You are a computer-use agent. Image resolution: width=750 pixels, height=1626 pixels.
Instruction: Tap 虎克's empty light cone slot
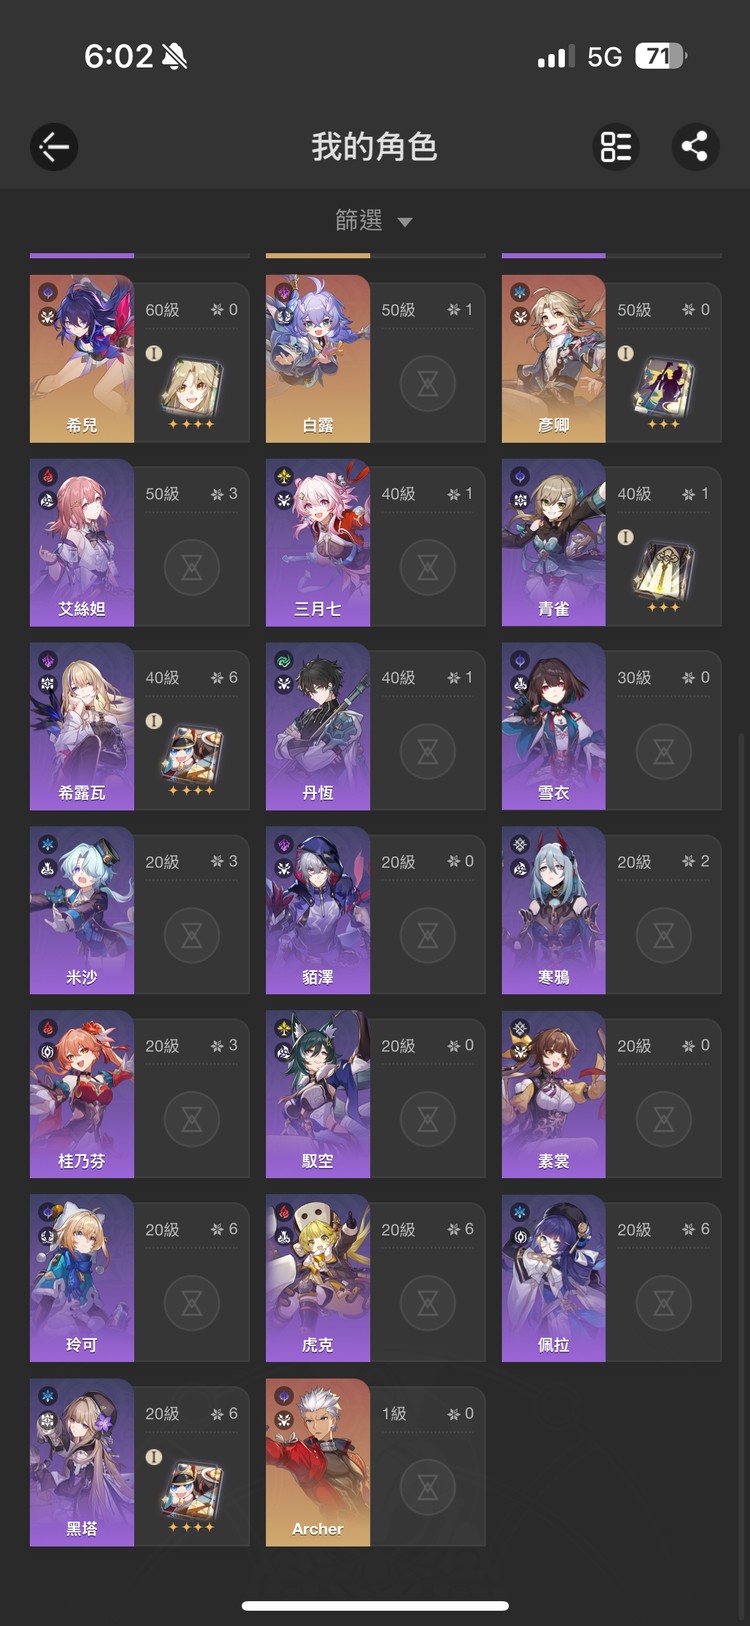pos(427,1303)
